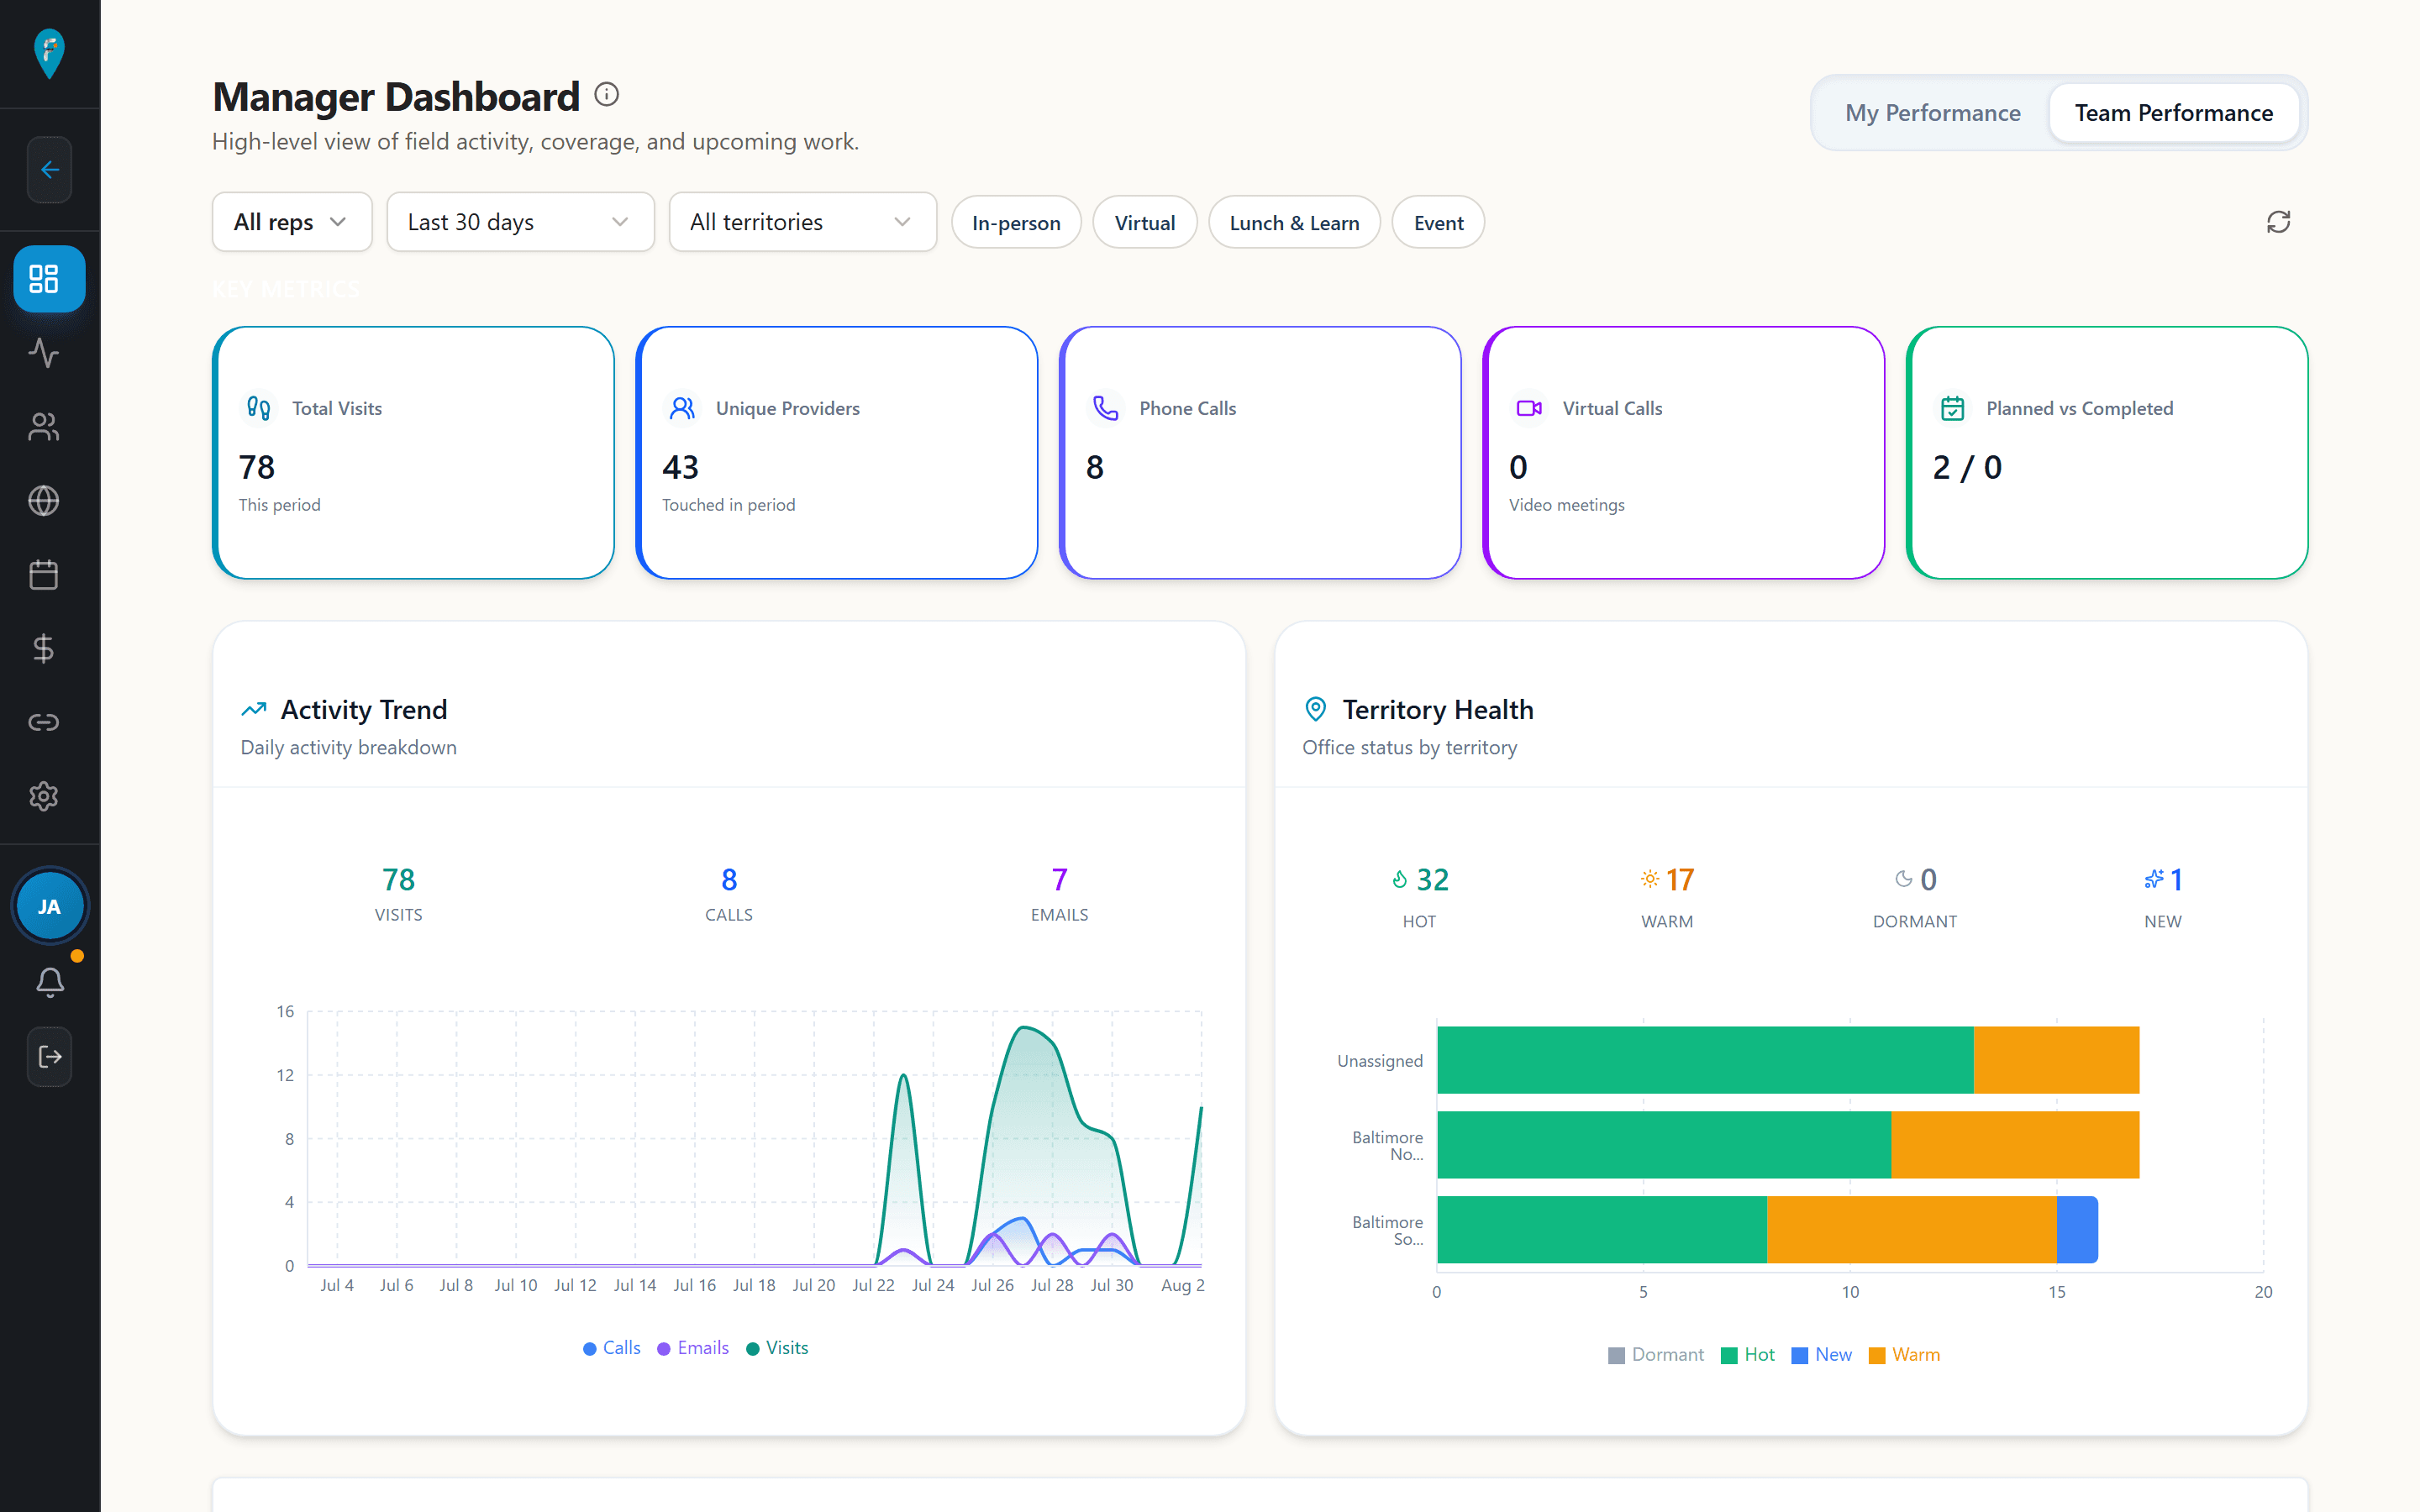Image resolution: width=2420 pixels, height=1512 pixels.
Task: Open the Phone Calls card
Action: [1260, 453]
